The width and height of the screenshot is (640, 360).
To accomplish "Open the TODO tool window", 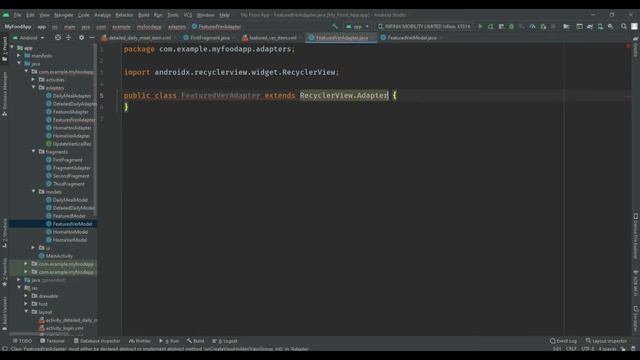I will 22,341.
